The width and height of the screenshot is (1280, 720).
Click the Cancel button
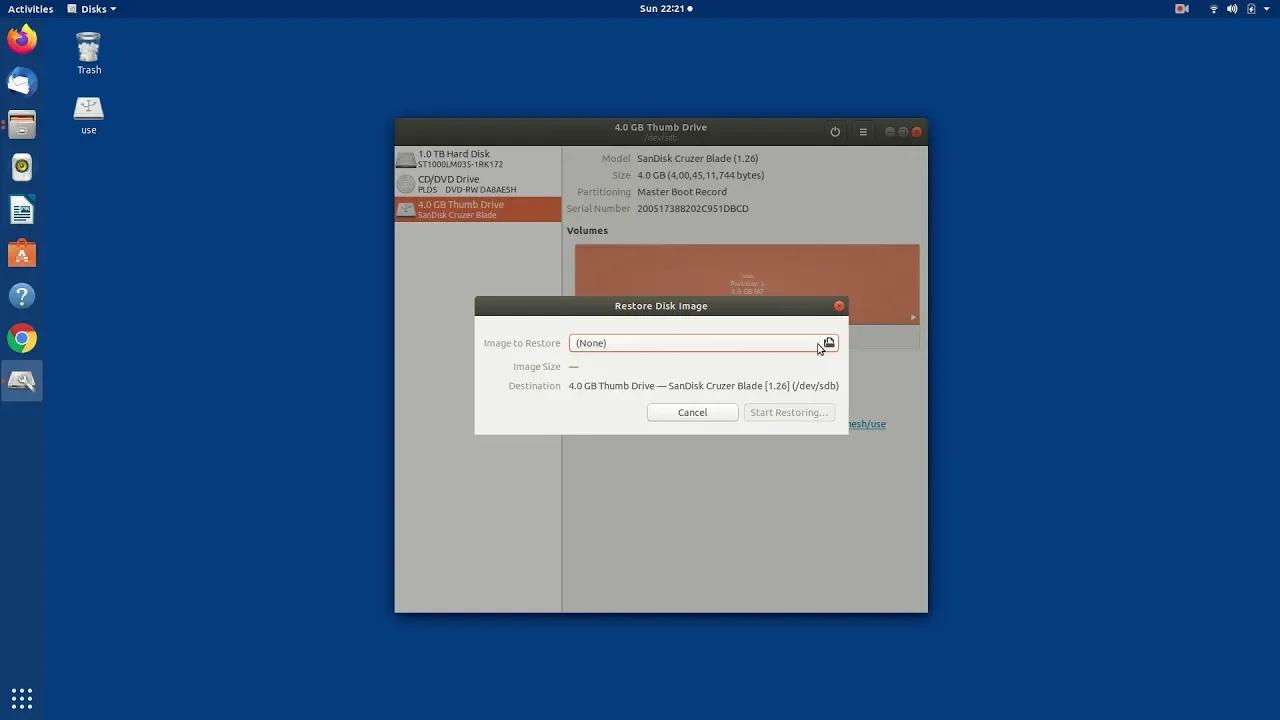point(692,412)
